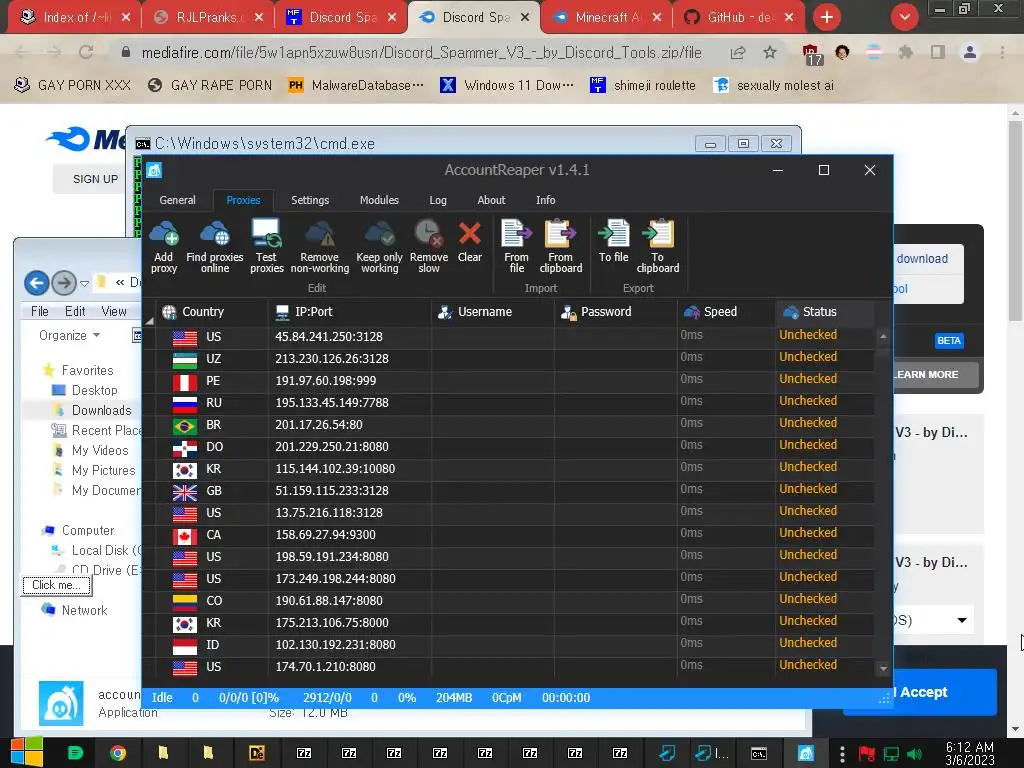Click Remove slow proxies icon
The width and height of the screenshot is (1024, 768).
[x=428, y=246]
